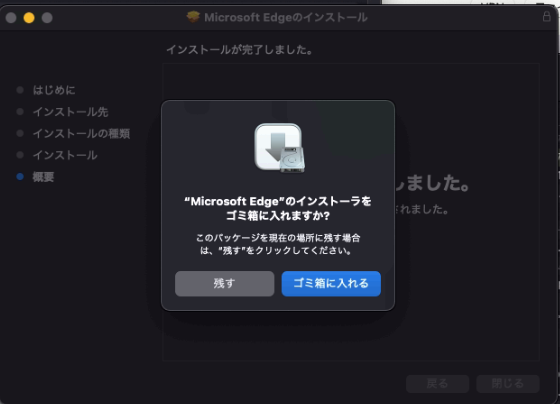560x404 pixels.
Task: Select the インストールの種類 step in sidebar
Action: tap(81, 134)
